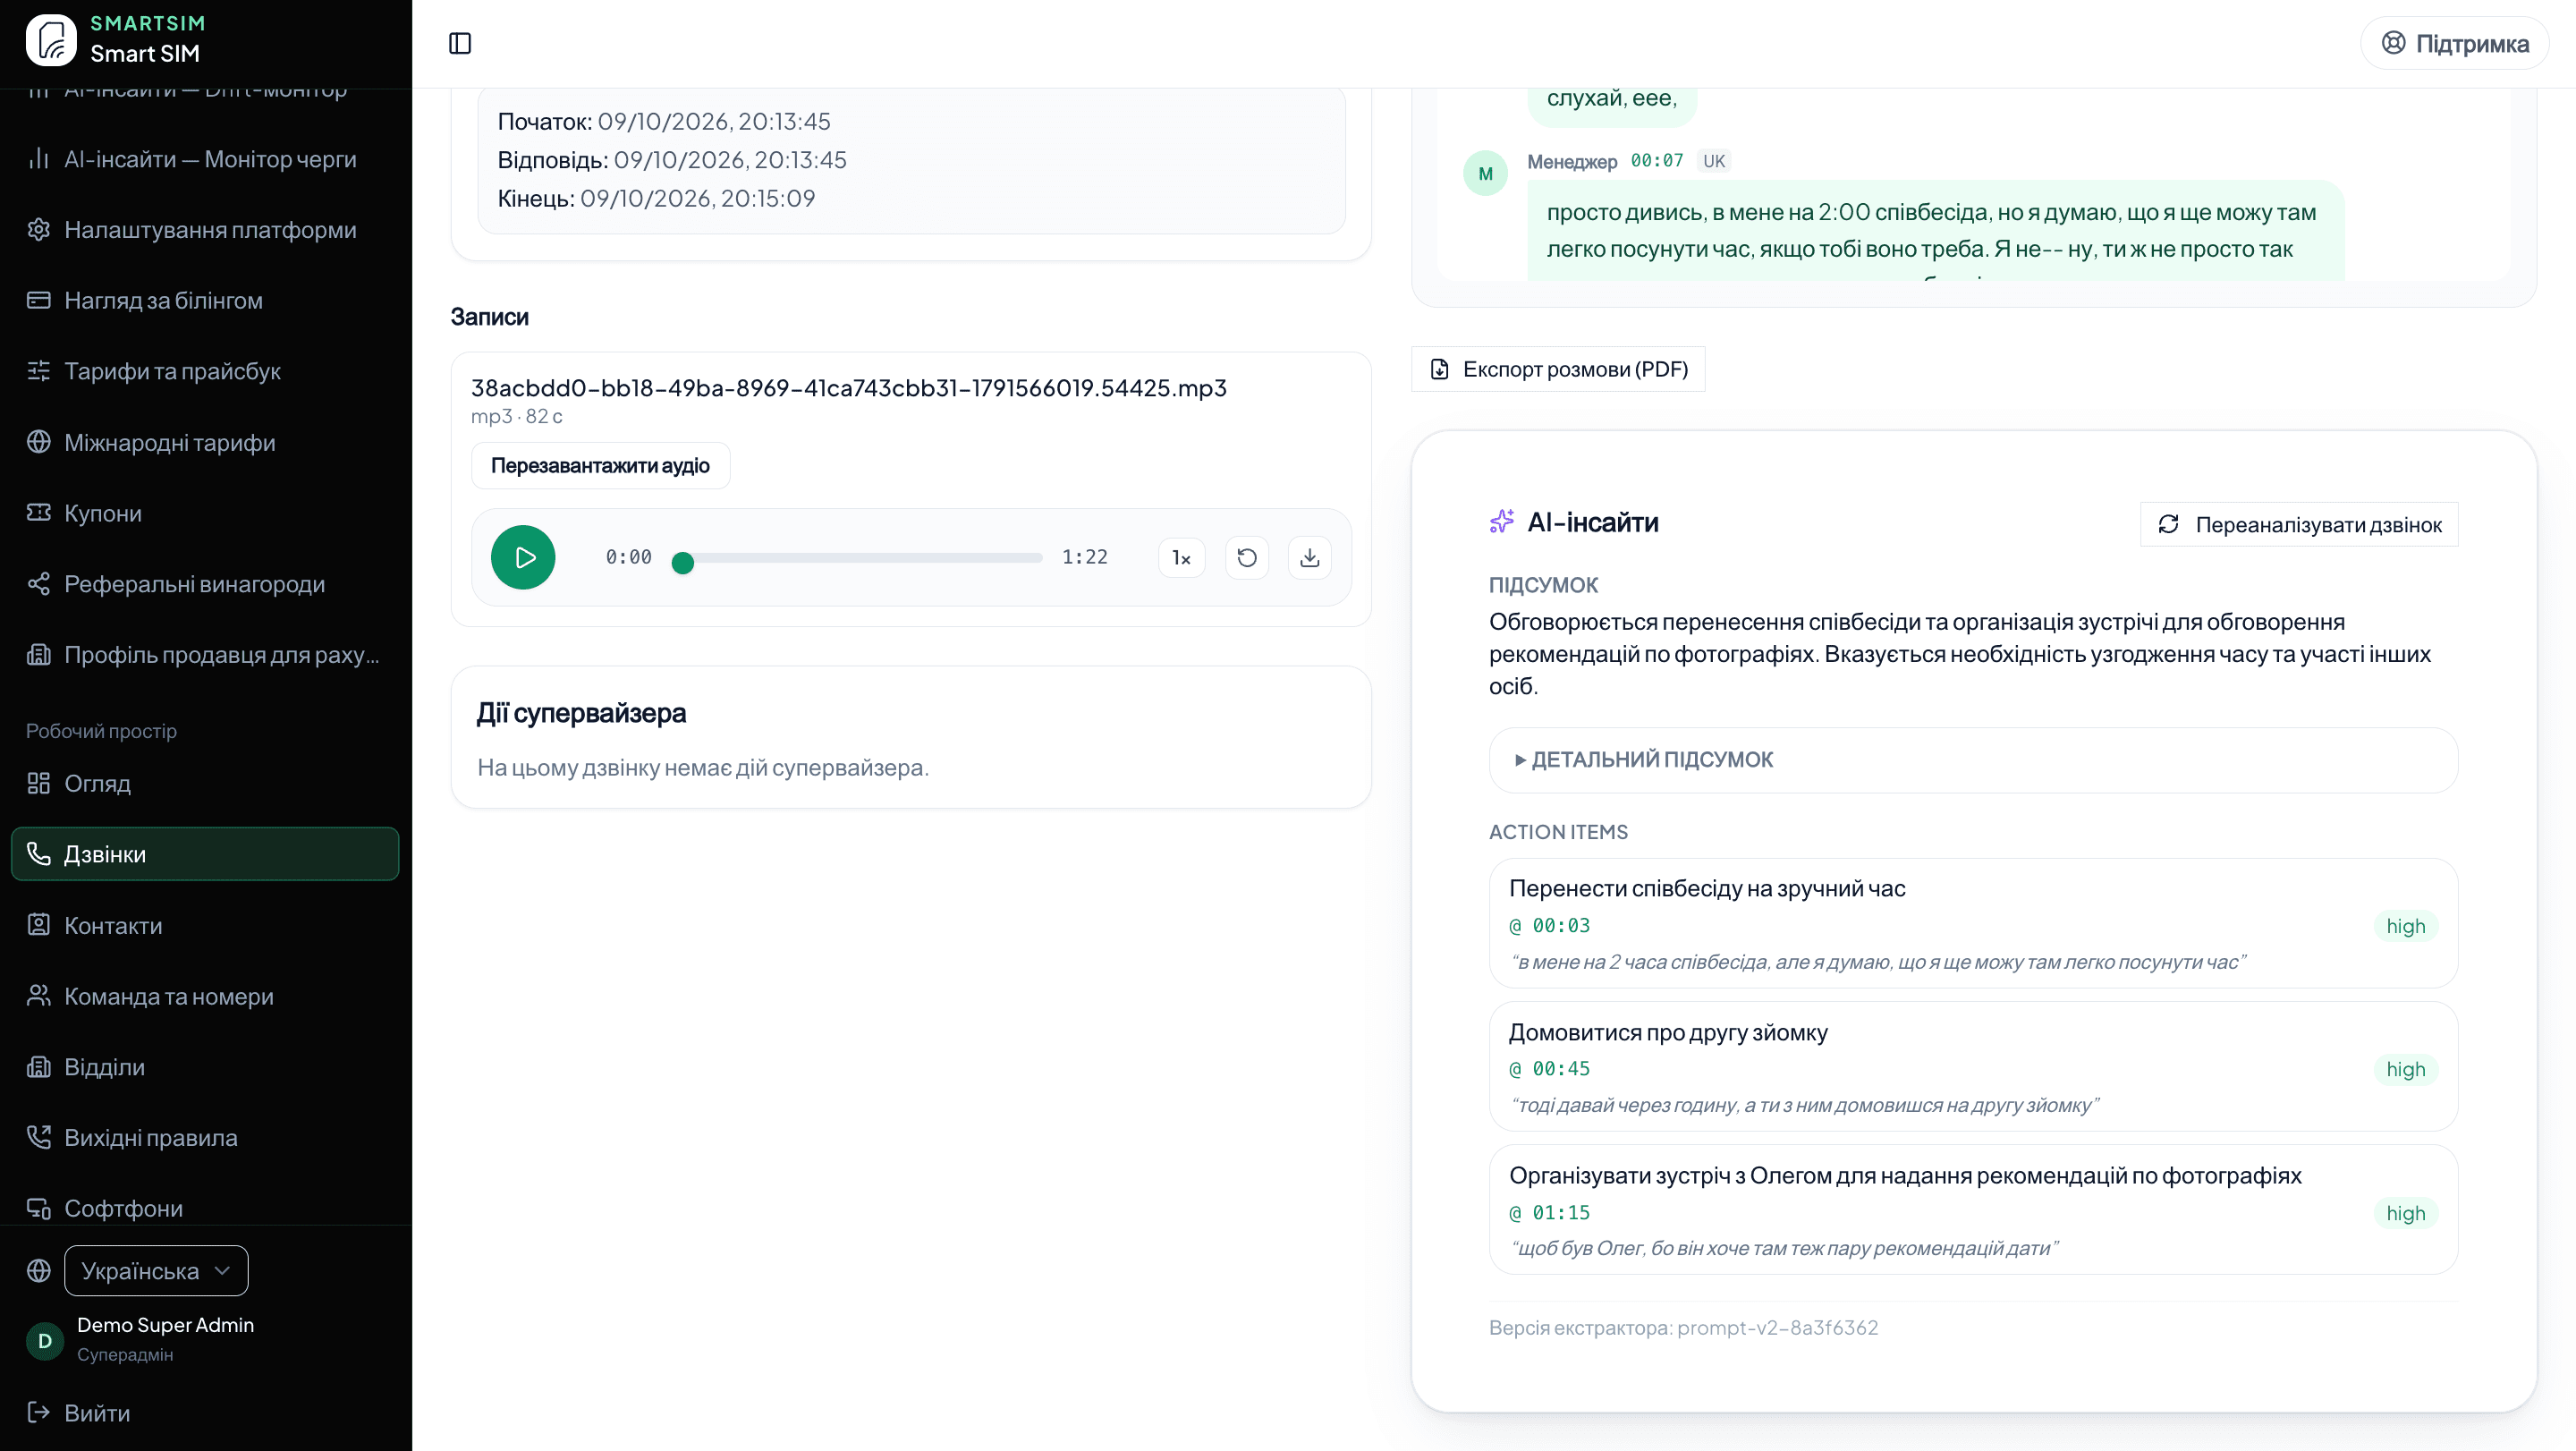Click Перезавантажити аудіо button
The image size is (2576, 1451).
click(600, 465)
